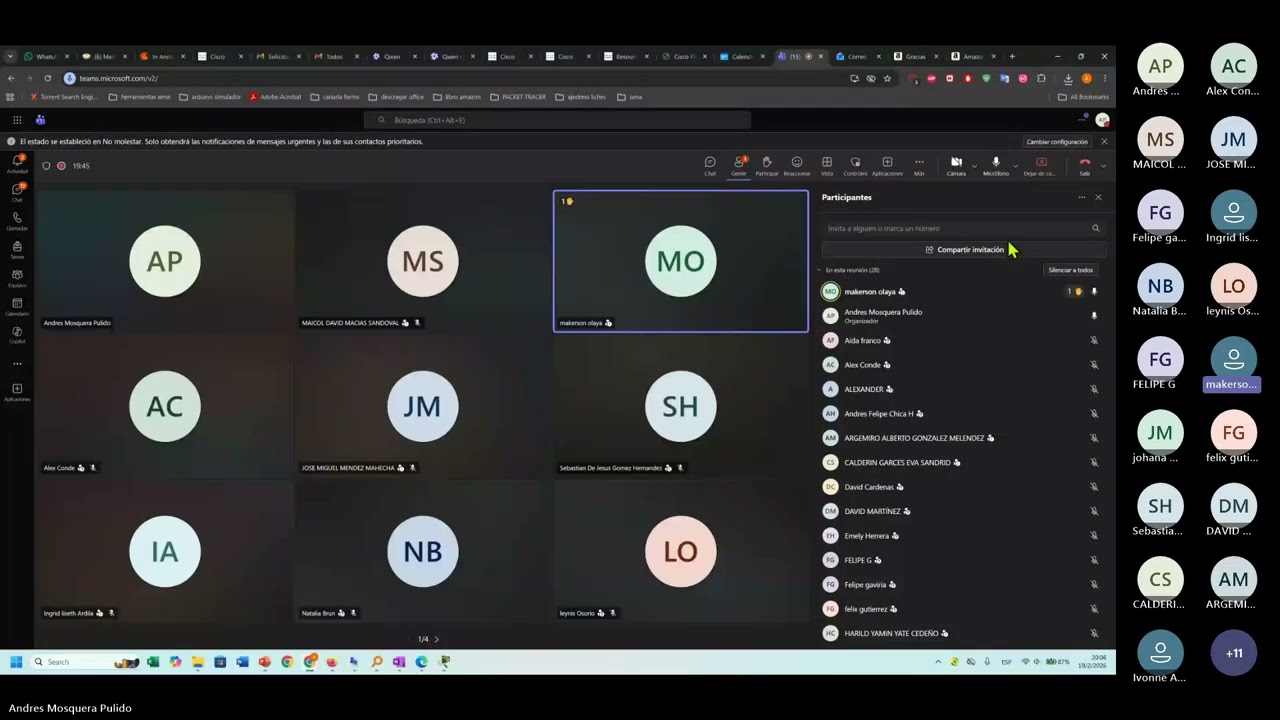Open Aplicaciones in the meeting toolbar
The width and height of the screenshot is (1280, 720).
click(x=887, y=165)
